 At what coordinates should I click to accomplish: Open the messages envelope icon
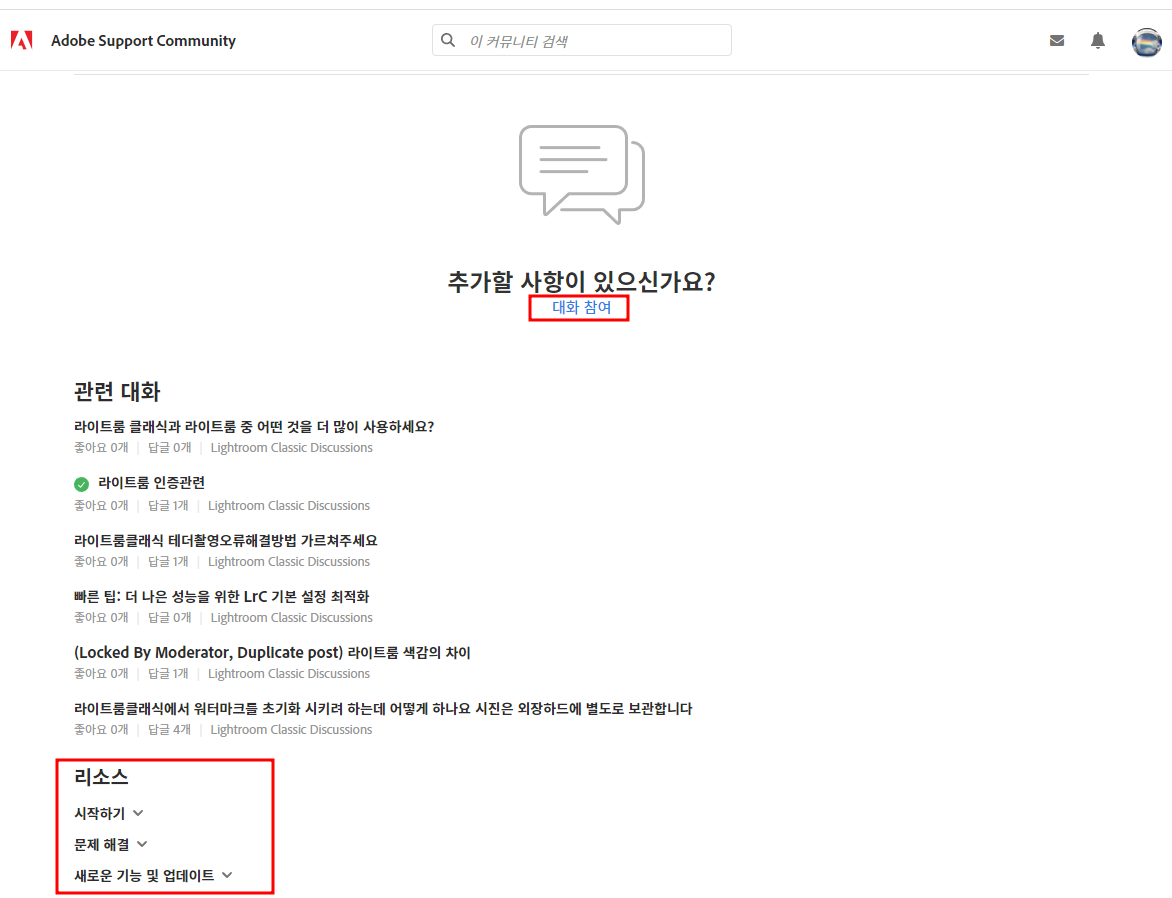pos(1057,40)
